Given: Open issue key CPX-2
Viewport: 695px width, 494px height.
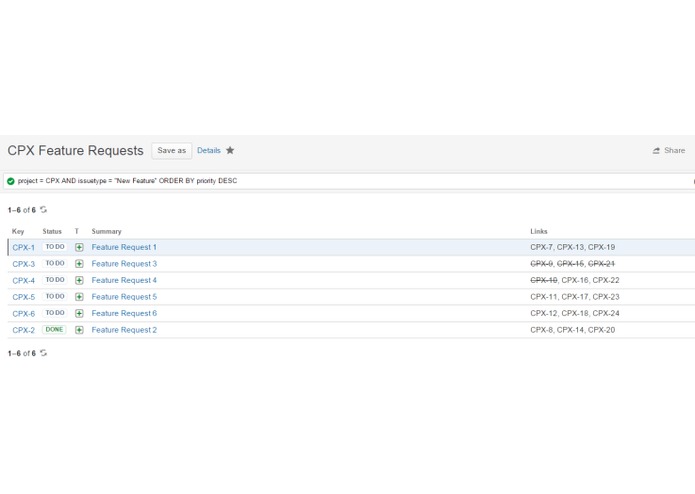Looking at the screenshot, I should pyautogui.click(x=23, y=330).
